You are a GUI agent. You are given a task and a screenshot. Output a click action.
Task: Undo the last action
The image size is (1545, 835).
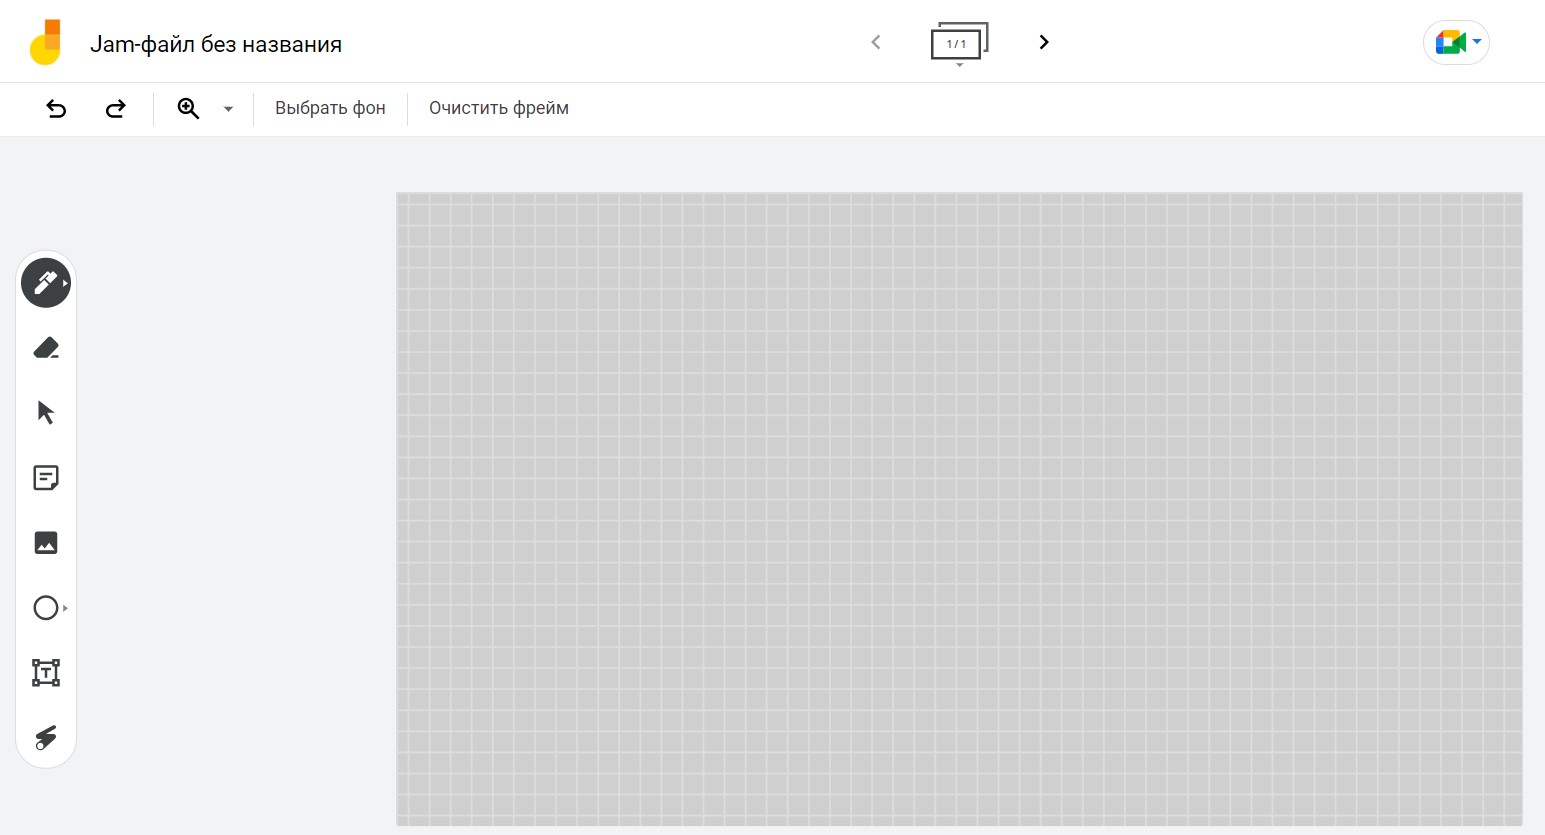coord(57,109)
